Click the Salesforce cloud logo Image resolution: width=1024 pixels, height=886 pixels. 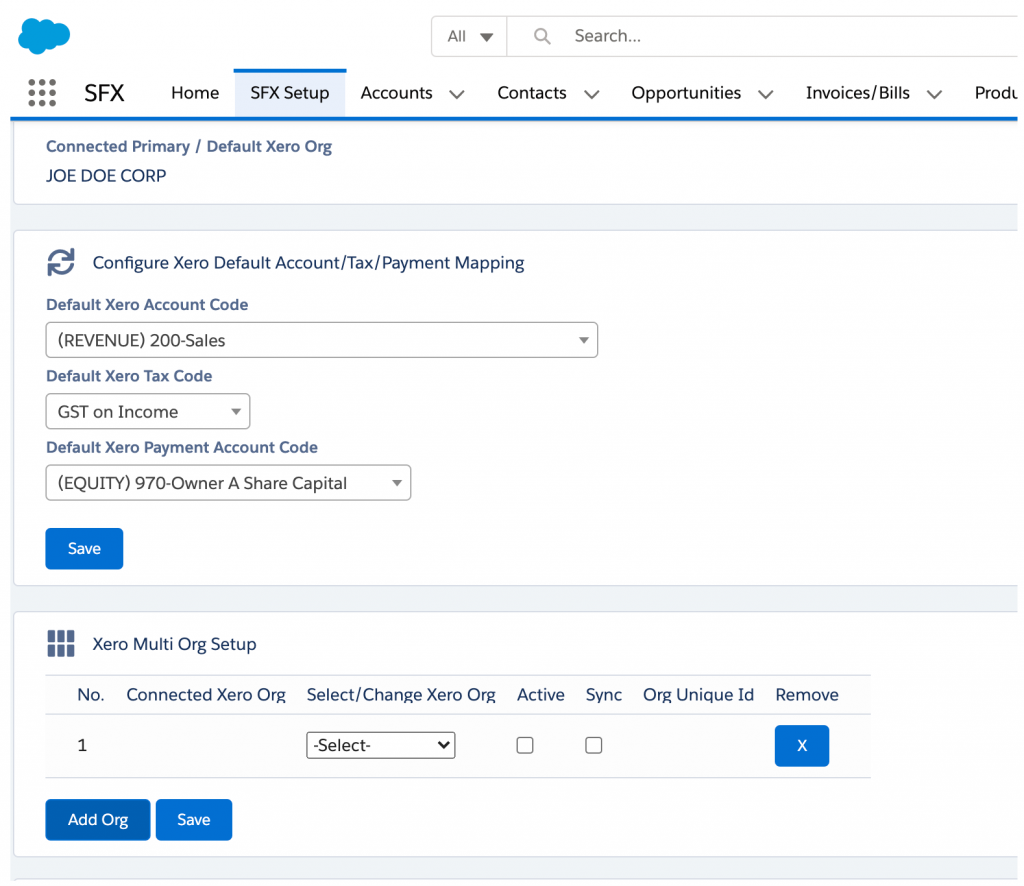pyautogui.click(x=44, y=35)
